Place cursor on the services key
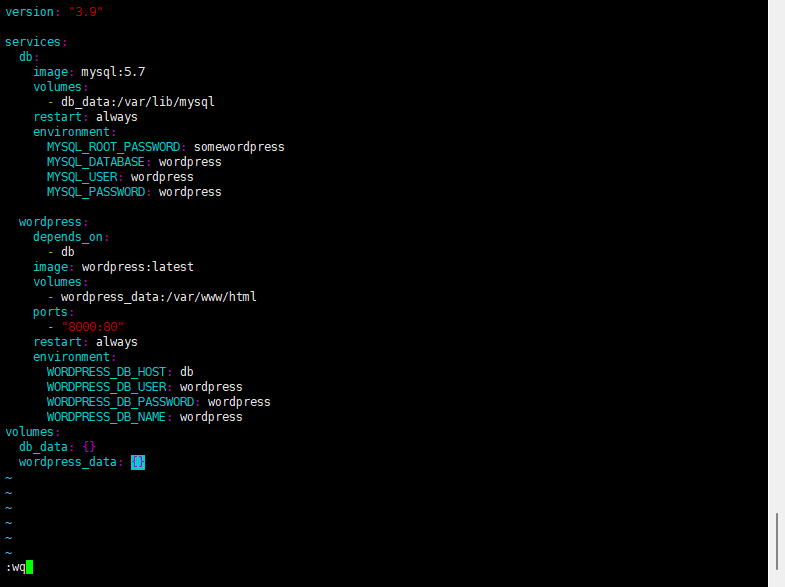785x587 pixels. 33,42
